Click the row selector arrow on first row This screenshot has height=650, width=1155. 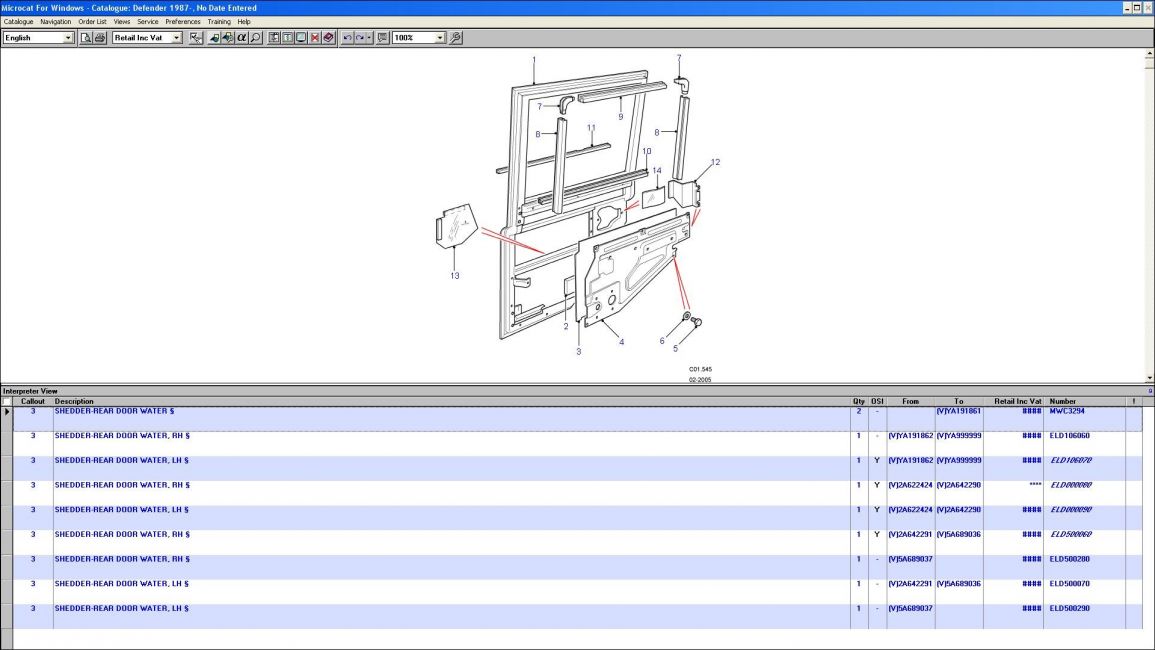click(x=7, y=412)
